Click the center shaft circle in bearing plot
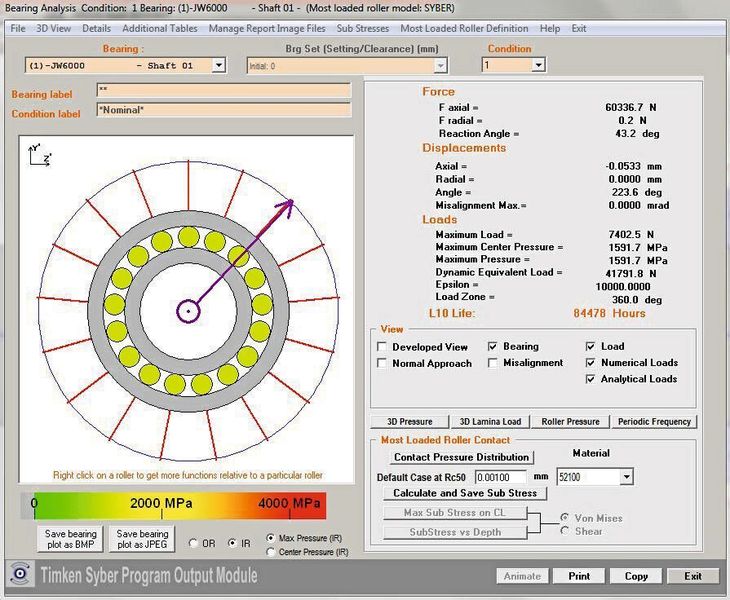This screenshot has width=730, height=600. coord(187,310)
